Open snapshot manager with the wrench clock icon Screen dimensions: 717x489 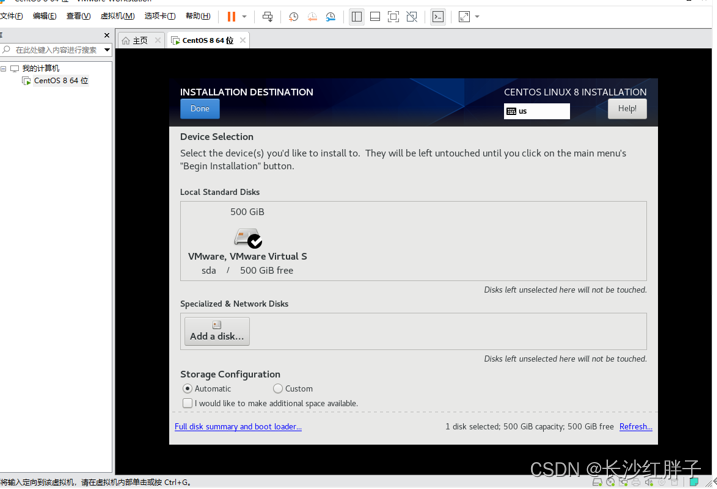pos(331,17)
